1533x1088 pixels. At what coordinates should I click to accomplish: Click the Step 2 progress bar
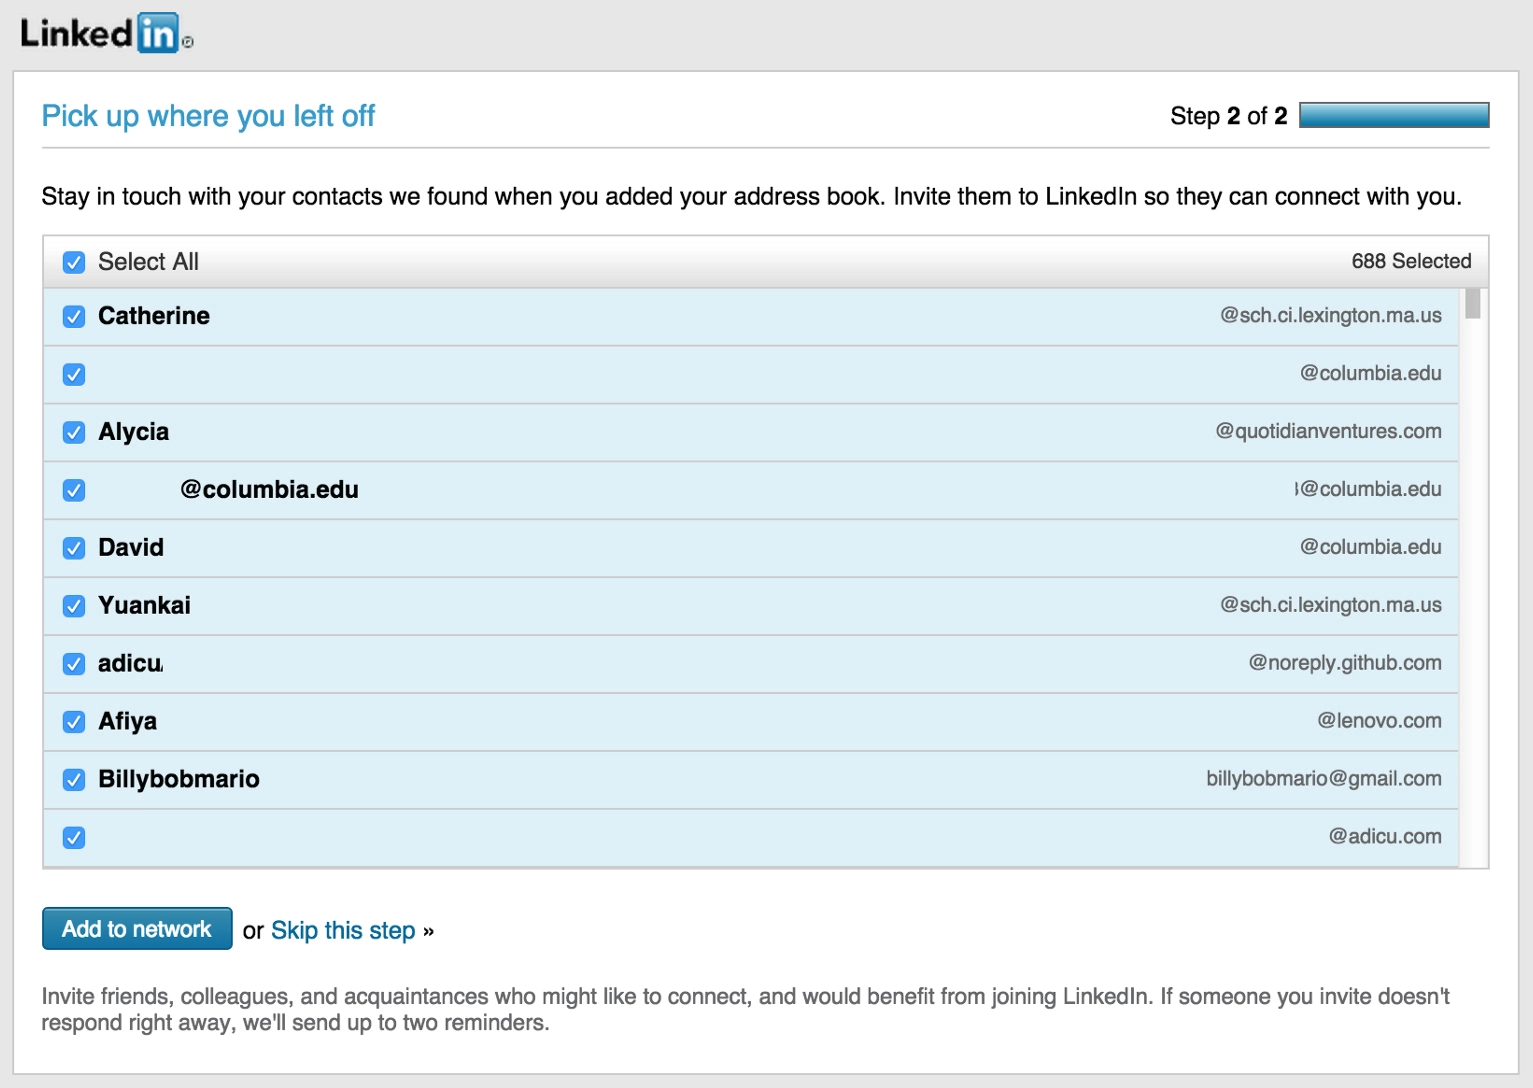(x=1394, y=115)
